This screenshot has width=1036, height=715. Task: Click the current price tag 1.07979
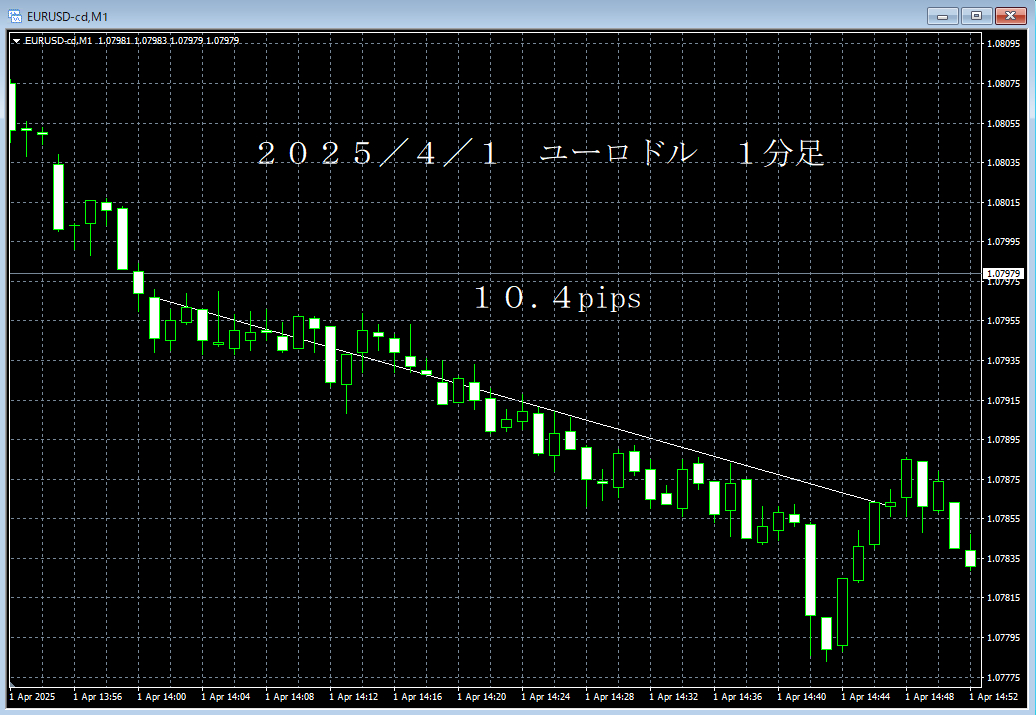point(1003,273)
